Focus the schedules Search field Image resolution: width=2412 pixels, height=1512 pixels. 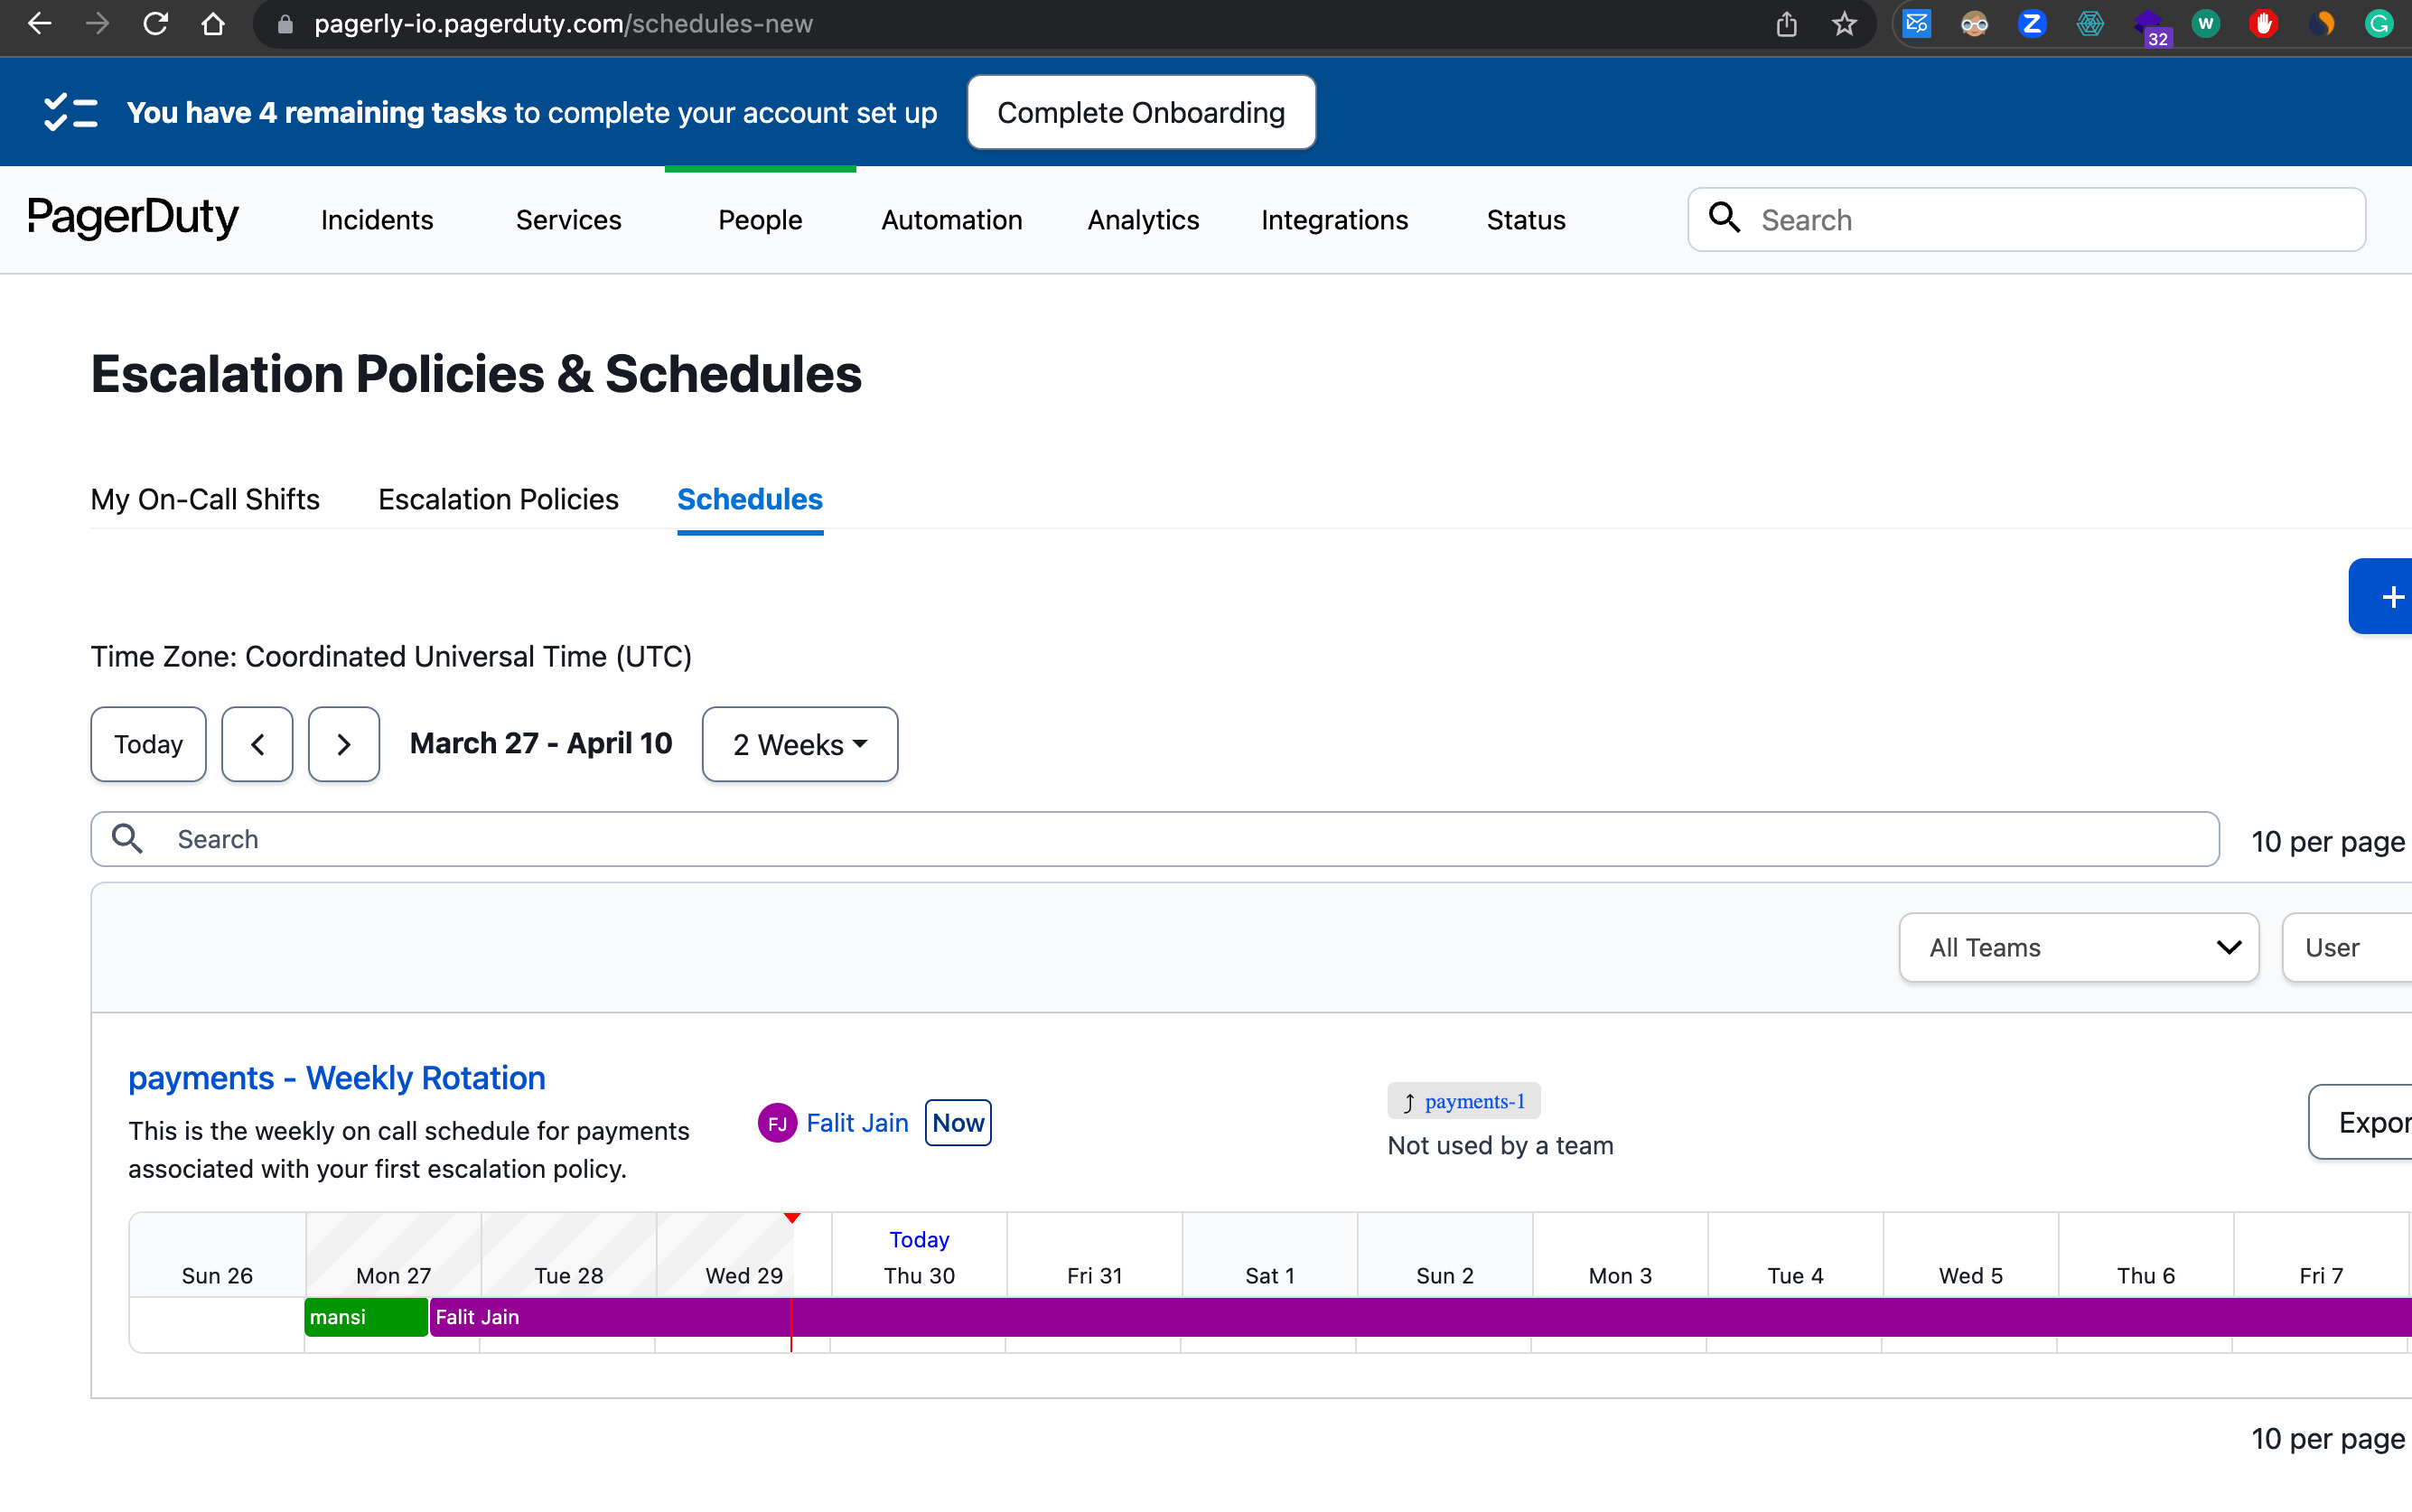tap(1155, 839)
